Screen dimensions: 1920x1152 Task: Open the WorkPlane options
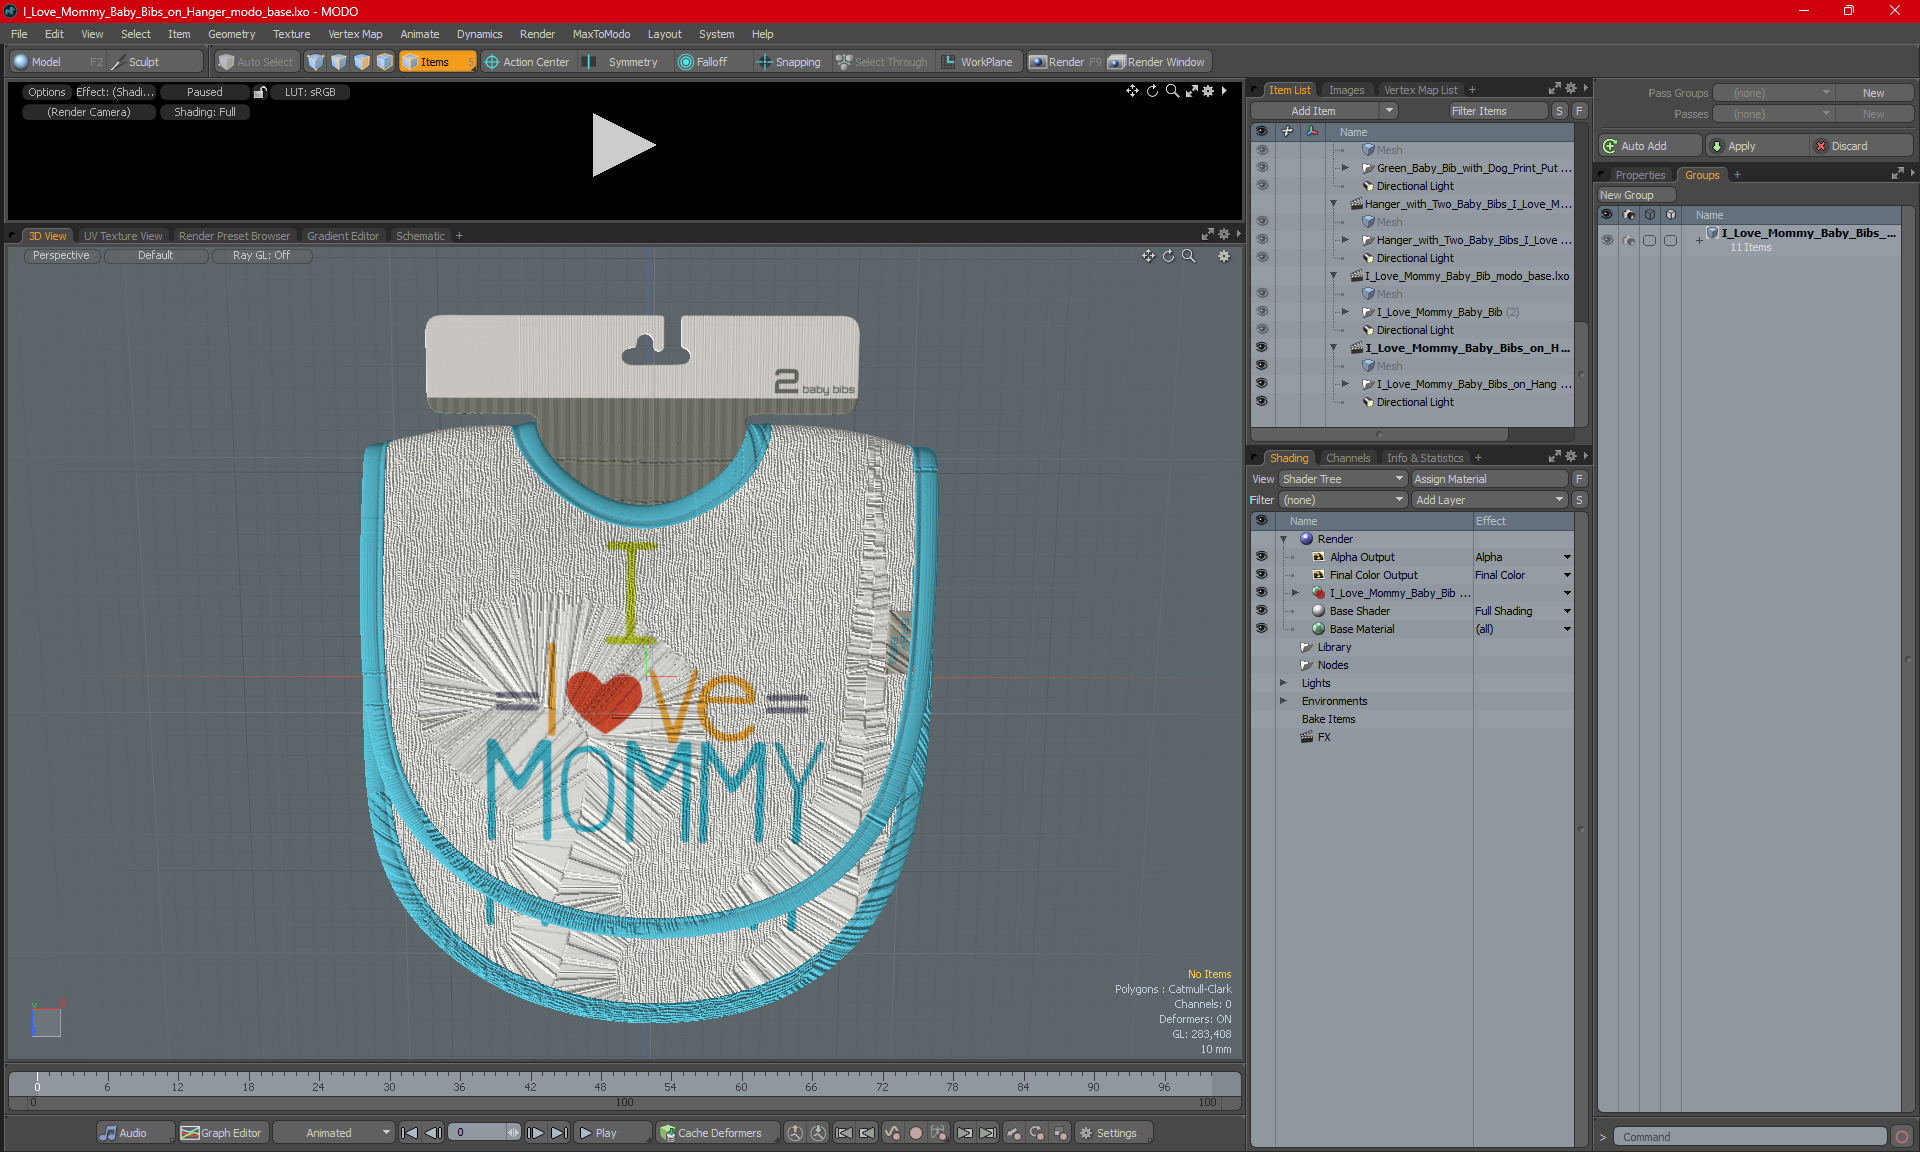[x=977, y=62]
